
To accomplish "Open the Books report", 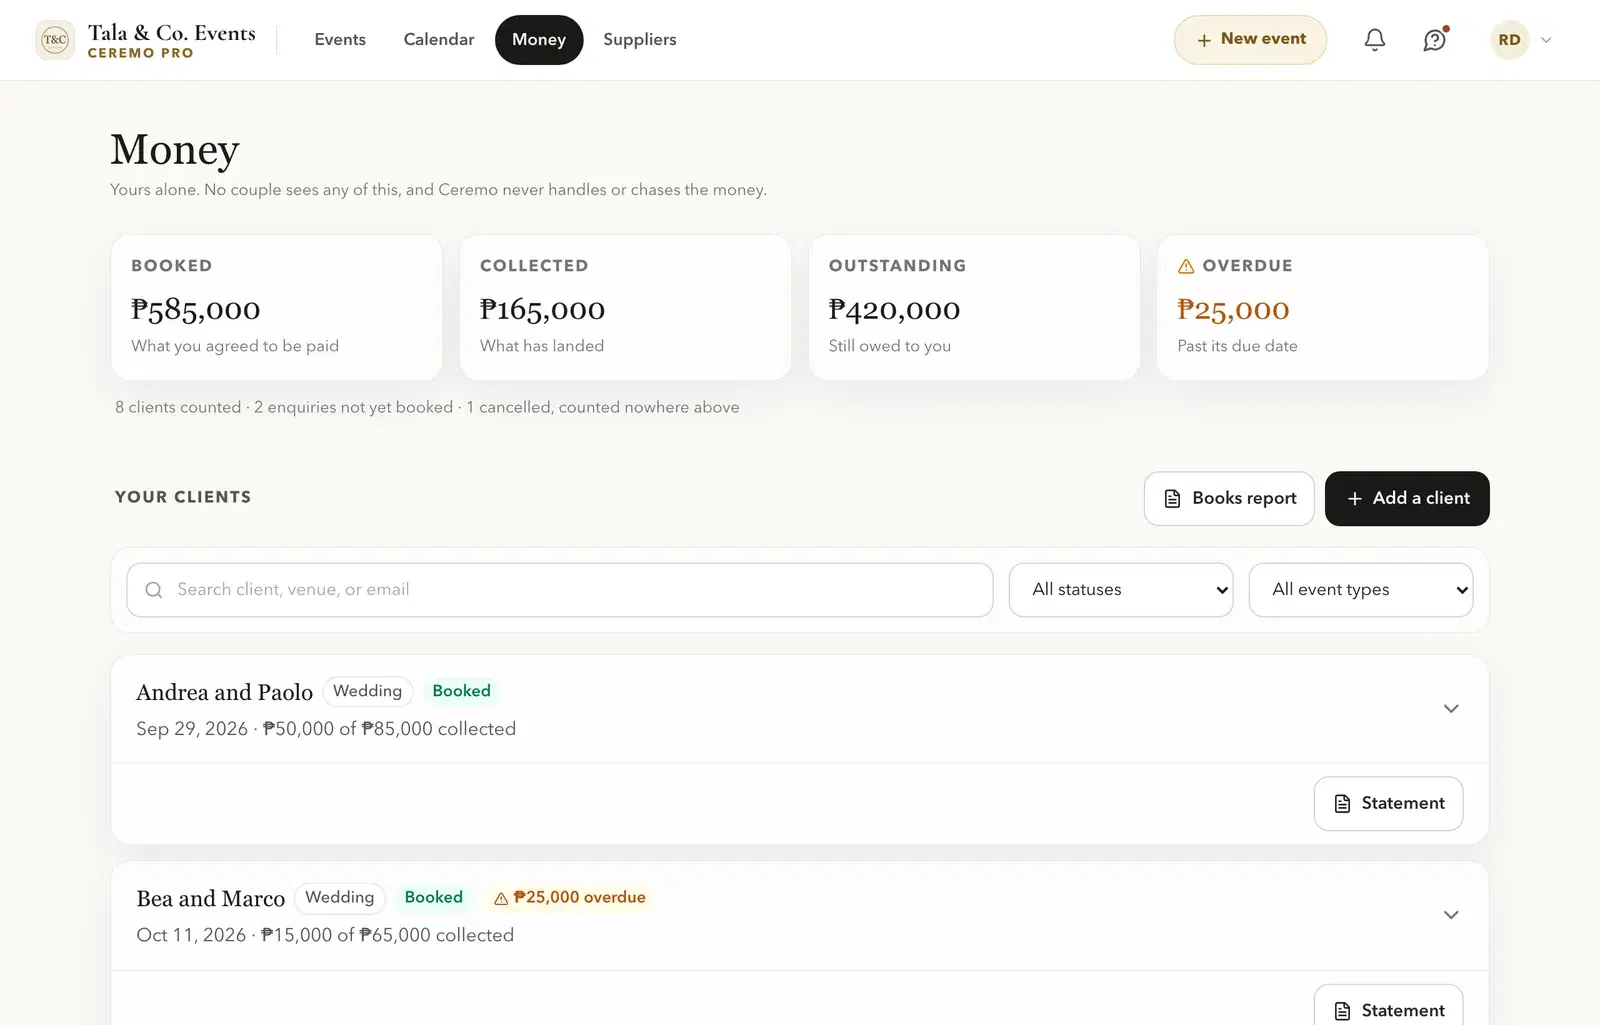I will pyautogui.click(x=1229, y=498).
